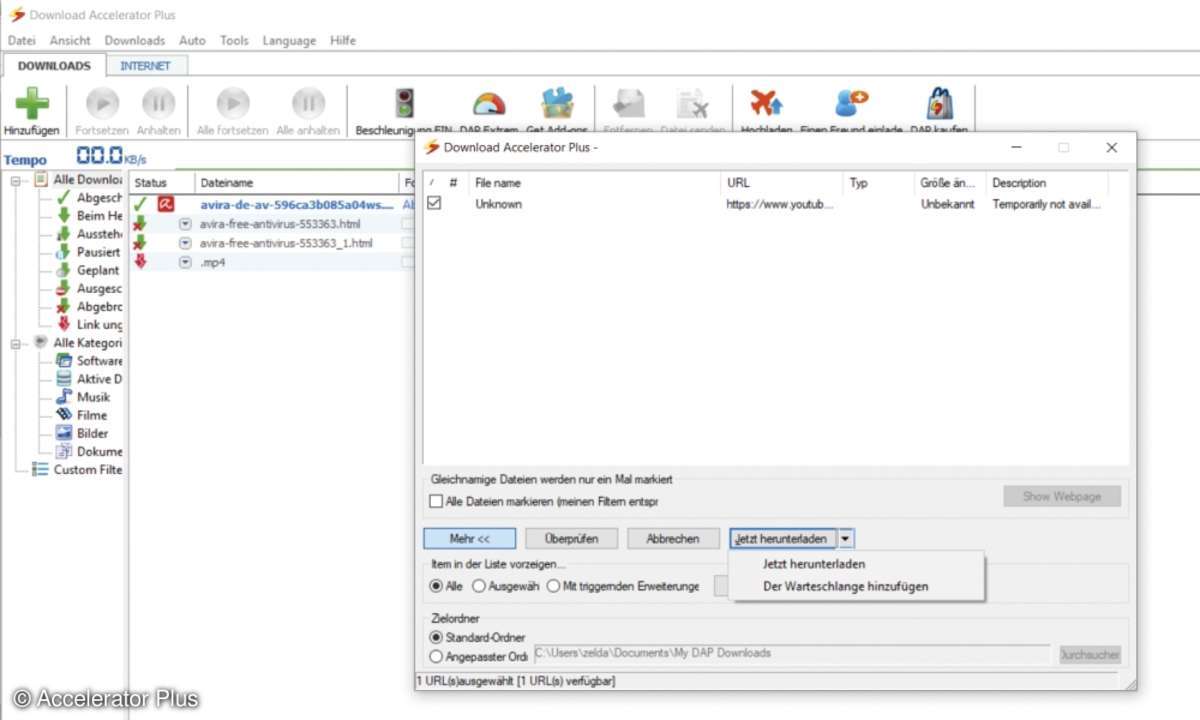This screenshot has width=1200, height=720.
Task: Select the Filme category in sidebar
Action: click(x=82, y=415)
